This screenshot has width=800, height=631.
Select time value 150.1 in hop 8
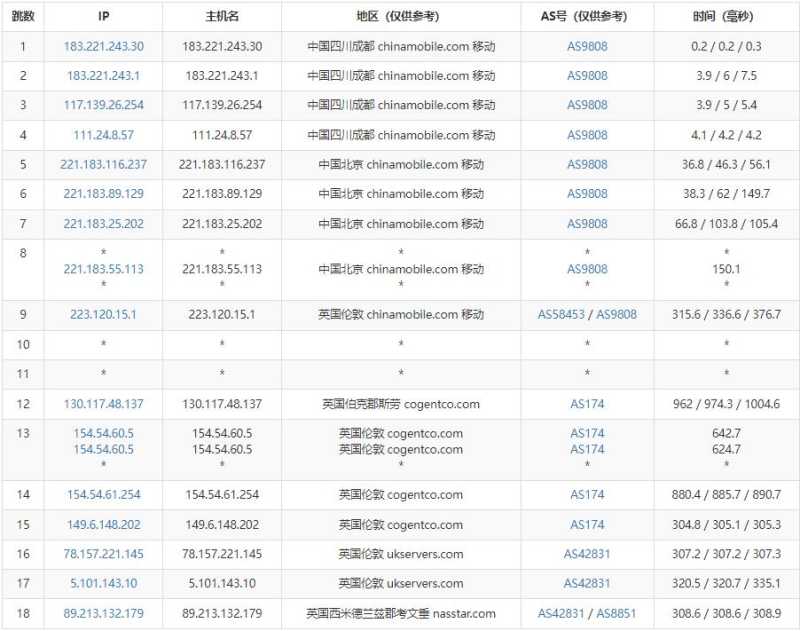coord(726,269)
